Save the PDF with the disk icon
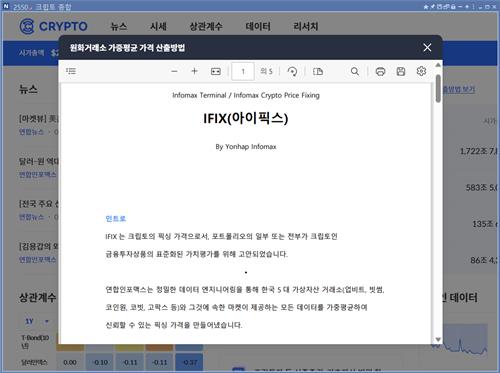The image size is (500, 373). pos(401,71)
